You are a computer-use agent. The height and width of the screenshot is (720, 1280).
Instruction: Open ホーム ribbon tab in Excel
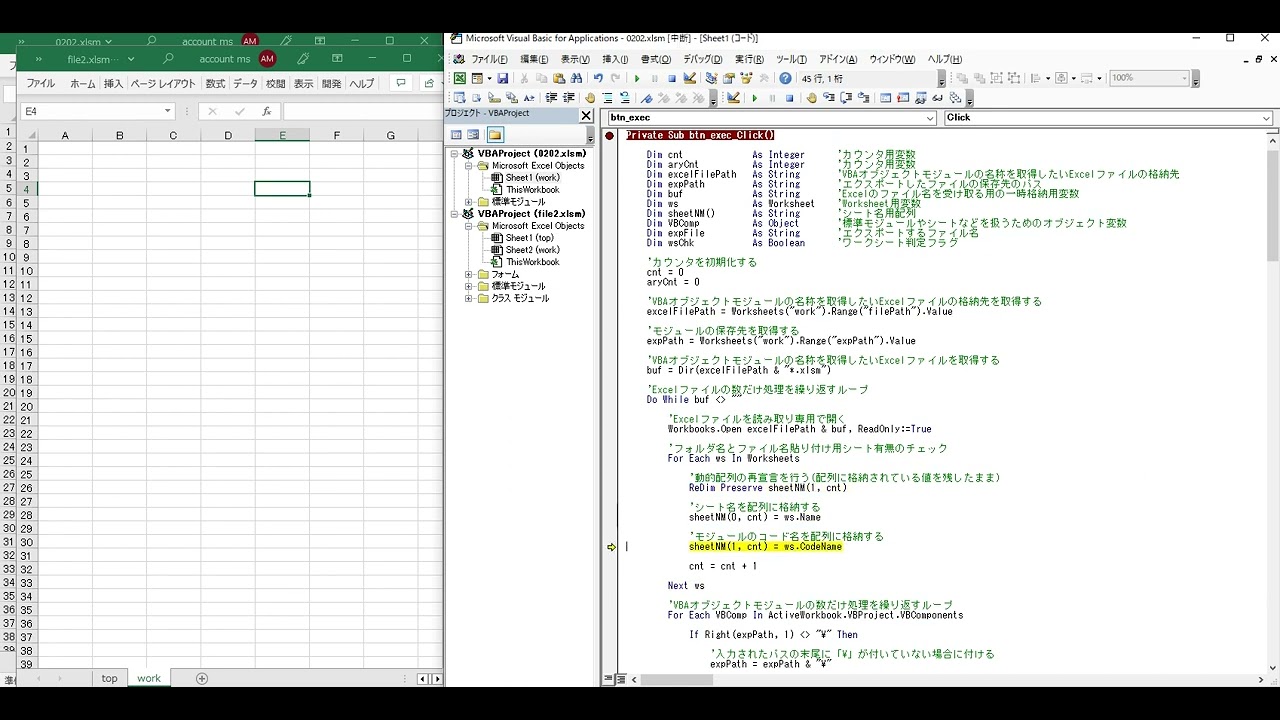coord(83,84)
